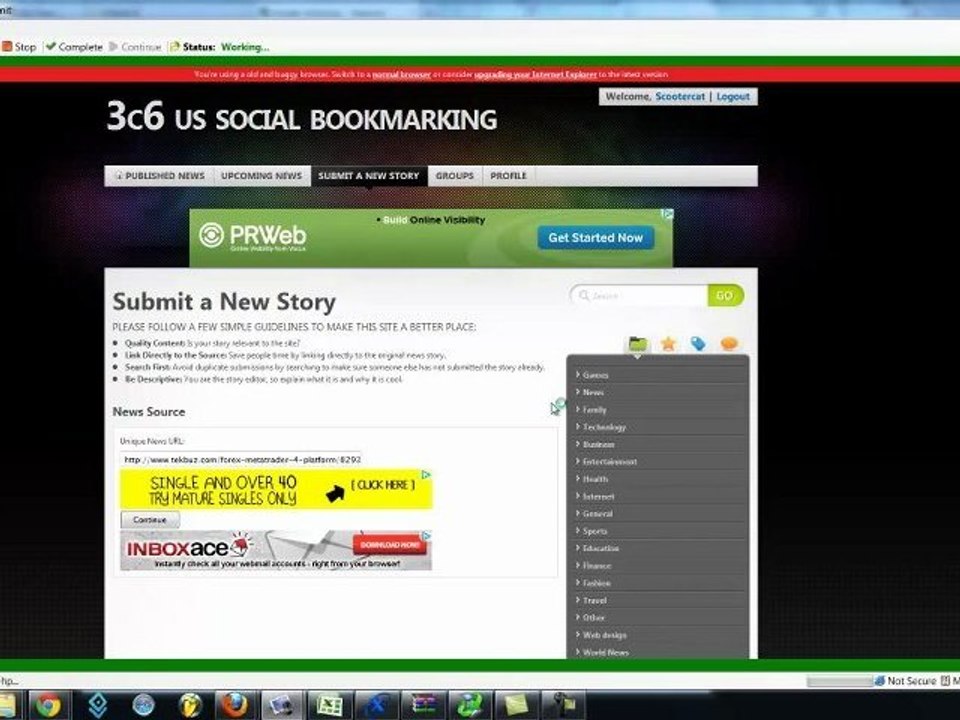Click 'upgrading your Internet Explorer' link
The width and height of the screenshot is (960, 720).
535,75
